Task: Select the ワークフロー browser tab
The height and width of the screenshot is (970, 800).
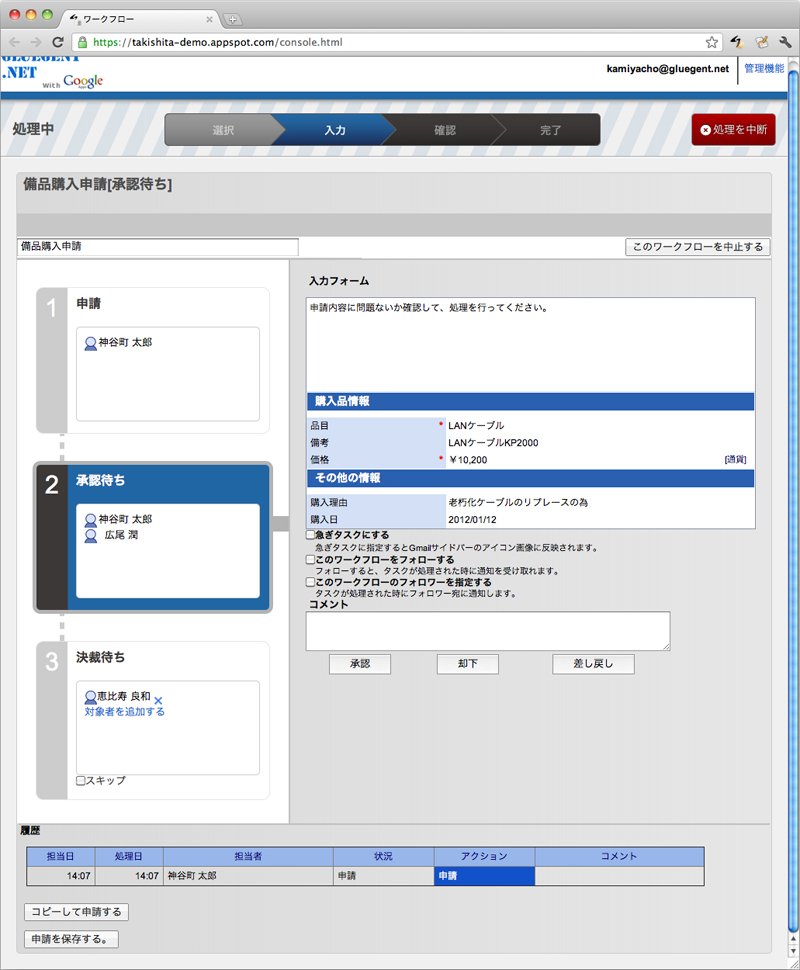Action: coord(139,19)
